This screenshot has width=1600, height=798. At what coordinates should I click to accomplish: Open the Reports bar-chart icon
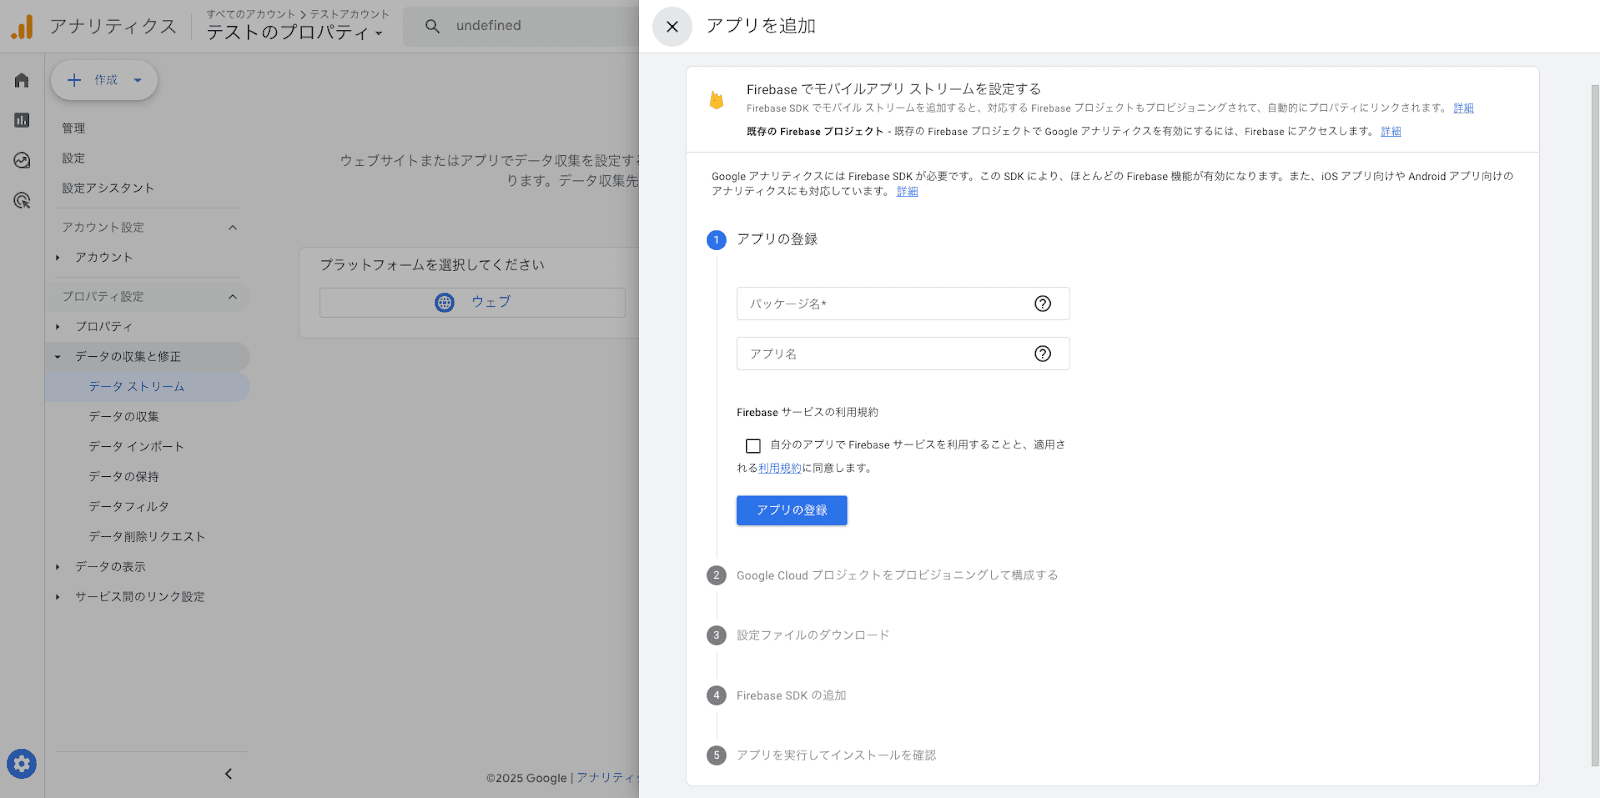point(22,120)
